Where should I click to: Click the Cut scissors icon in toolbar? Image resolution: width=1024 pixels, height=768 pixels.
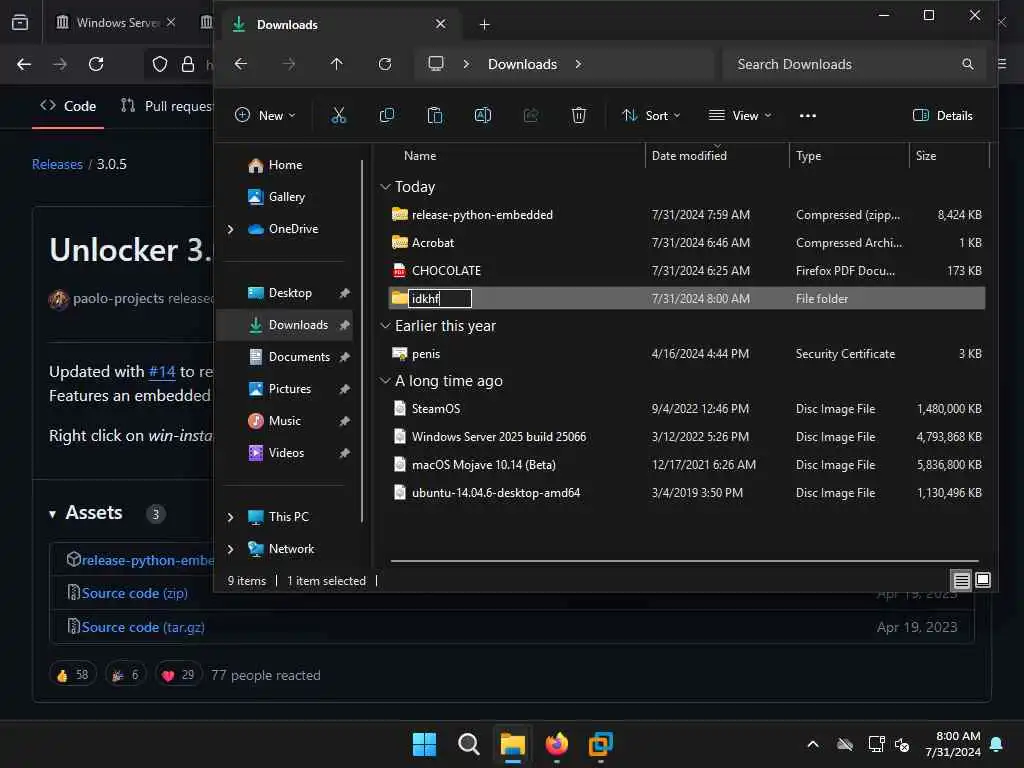point(338,116)
